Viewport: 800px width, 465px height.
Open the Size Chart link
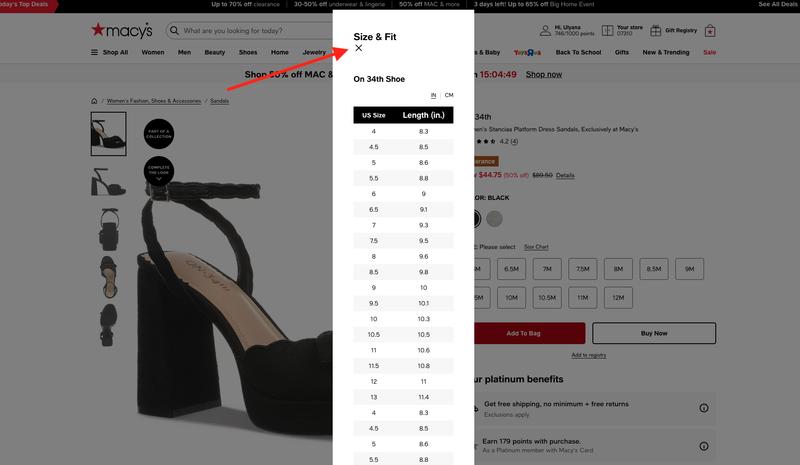click(536, 247)
